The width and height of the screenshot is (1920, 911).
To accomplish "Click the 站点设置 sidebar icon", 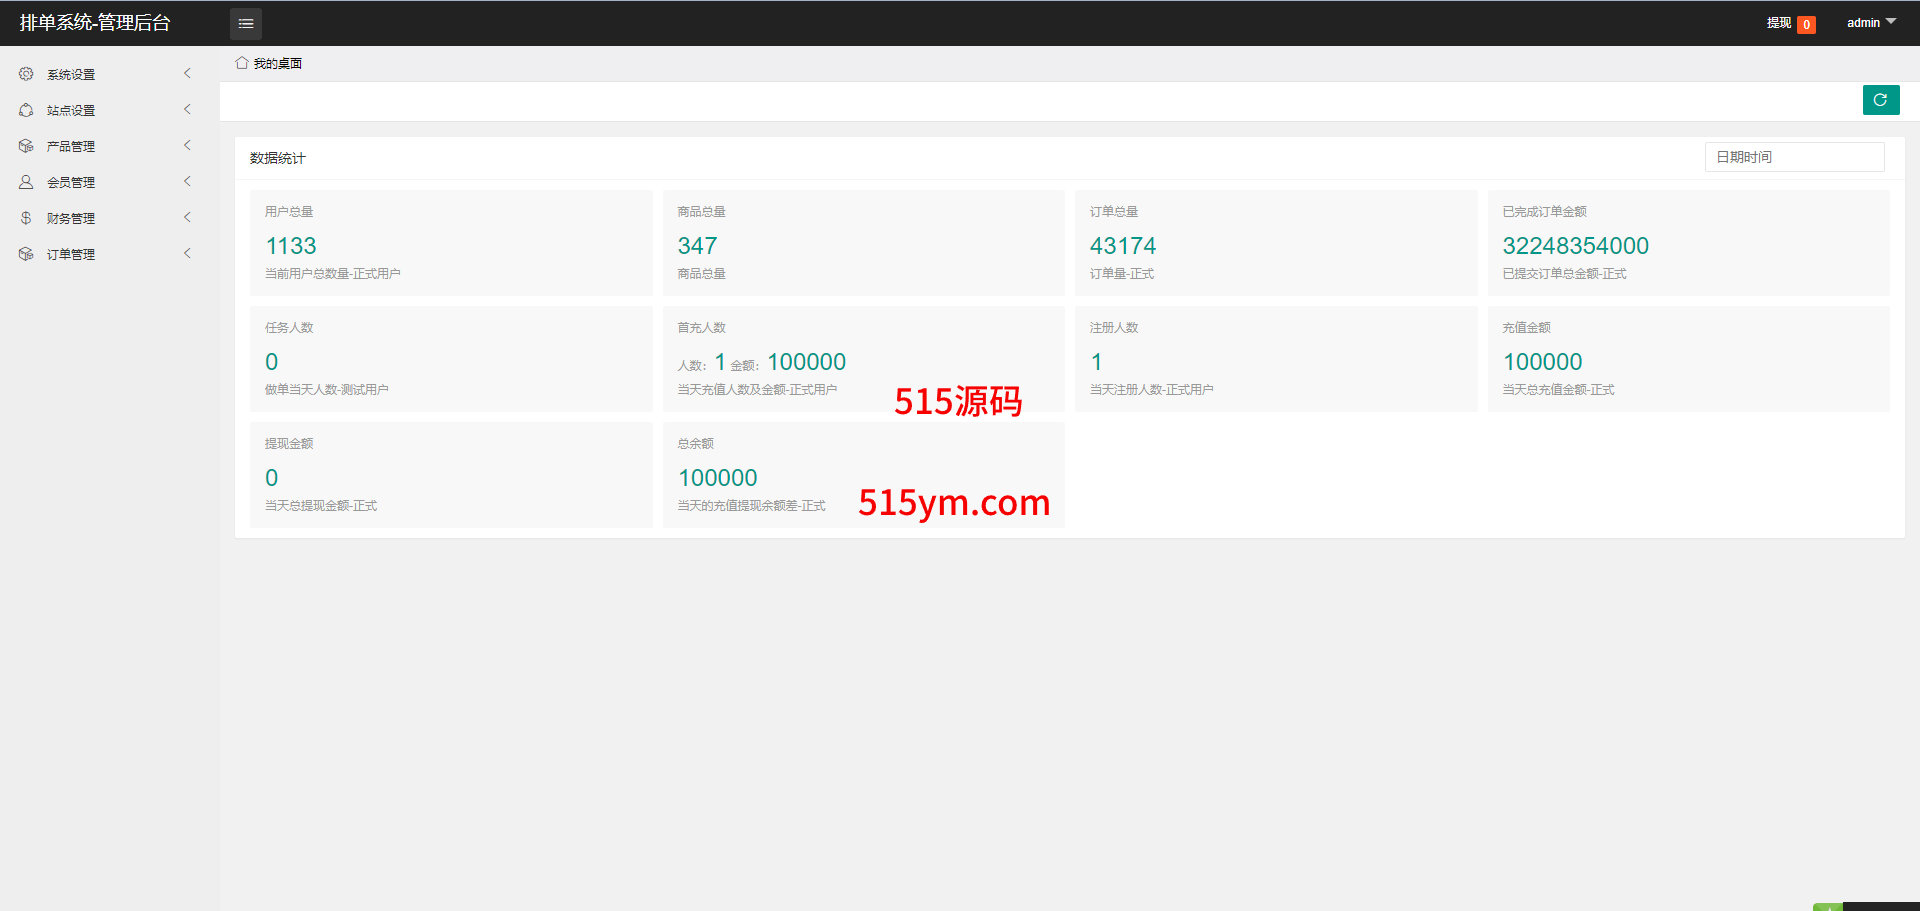I will [x=26, y=110].
